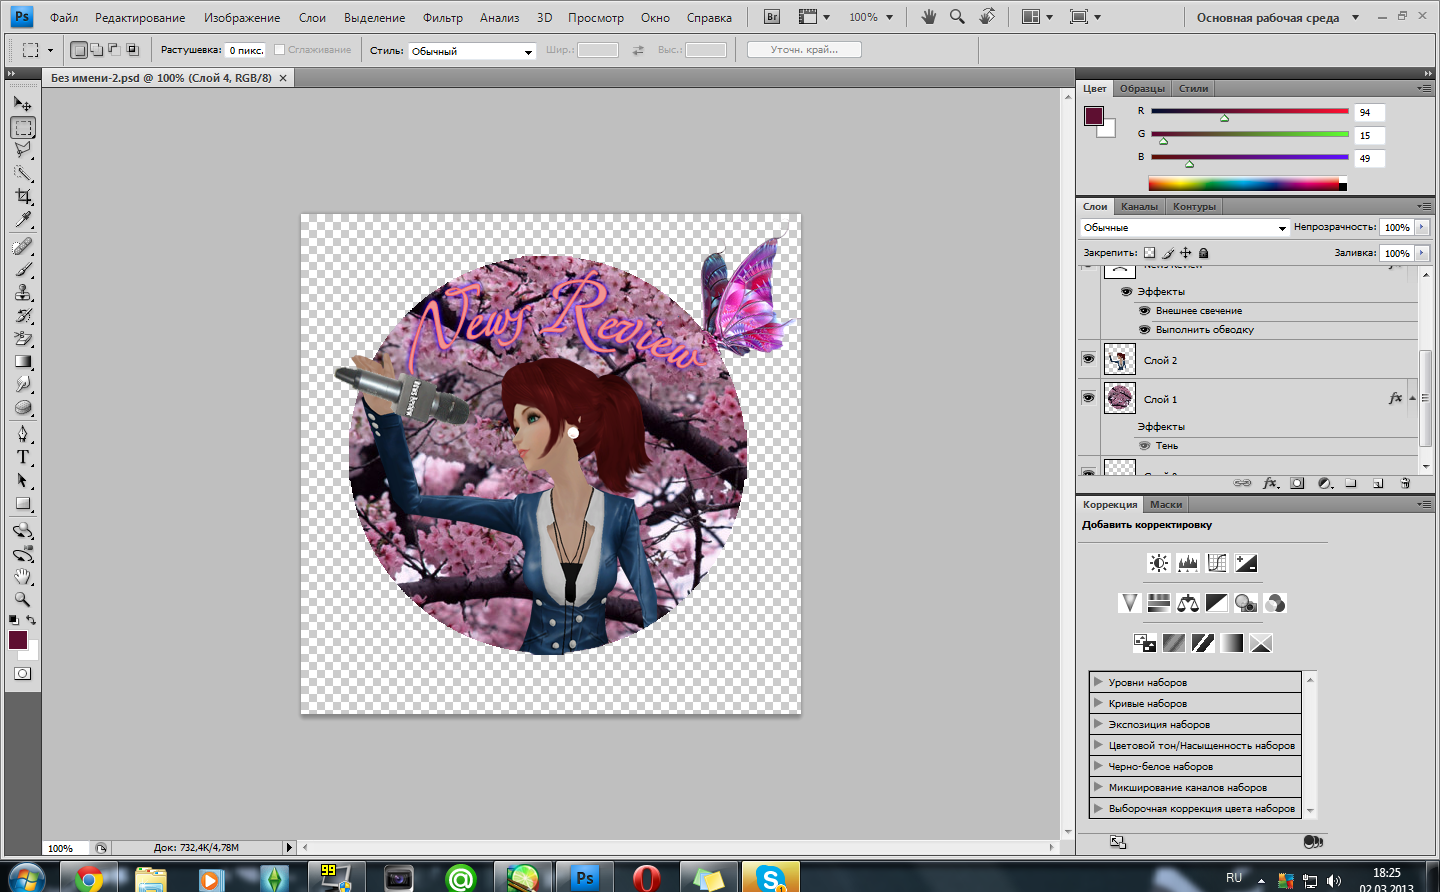
Task: Add a Curves adjustment from Коррекция panel
Action: point(1217,563)
